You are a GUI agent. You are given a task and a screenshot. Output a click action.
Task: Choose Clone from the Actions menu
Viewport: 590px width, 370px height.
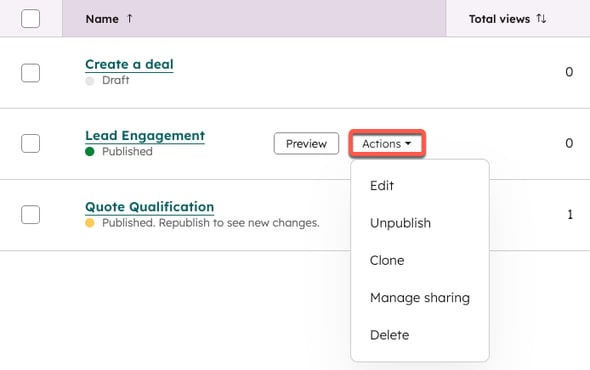point(387,260)
